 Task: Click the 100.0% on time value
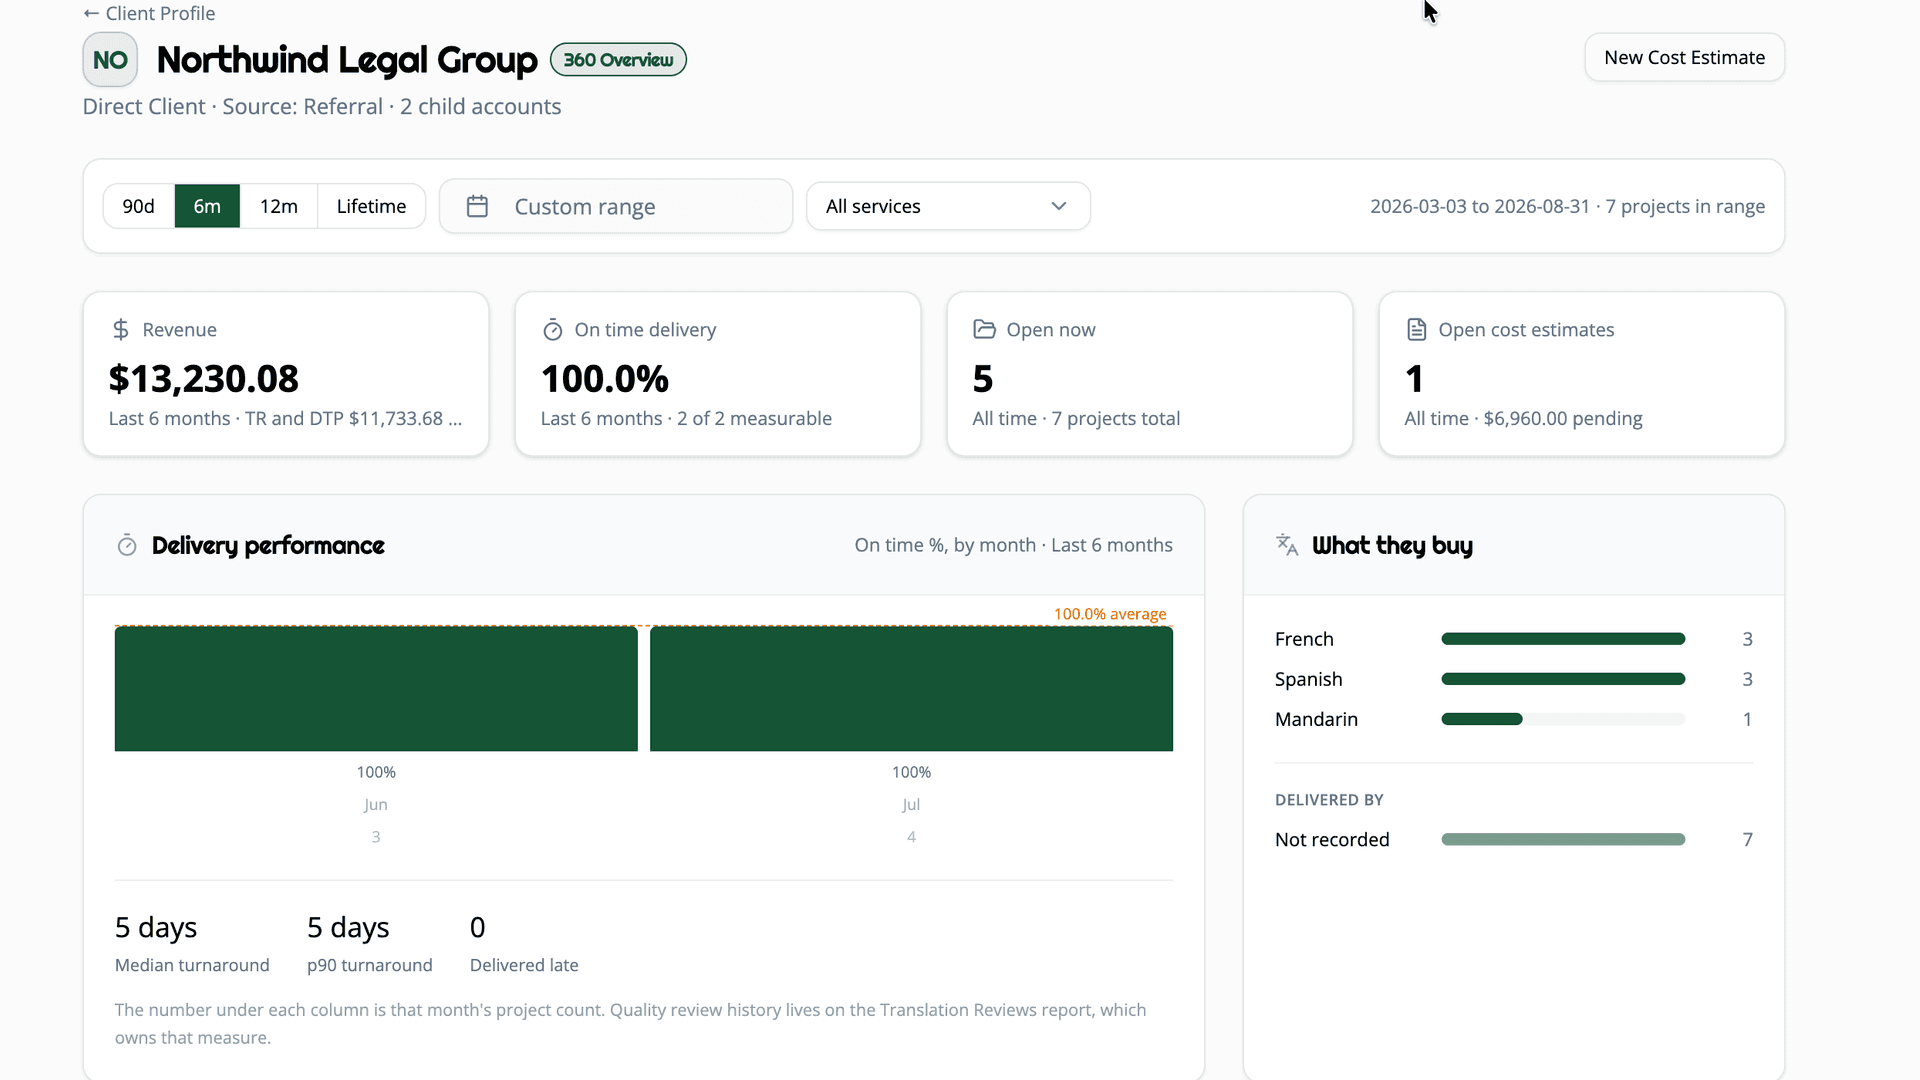tap(605, 379)
